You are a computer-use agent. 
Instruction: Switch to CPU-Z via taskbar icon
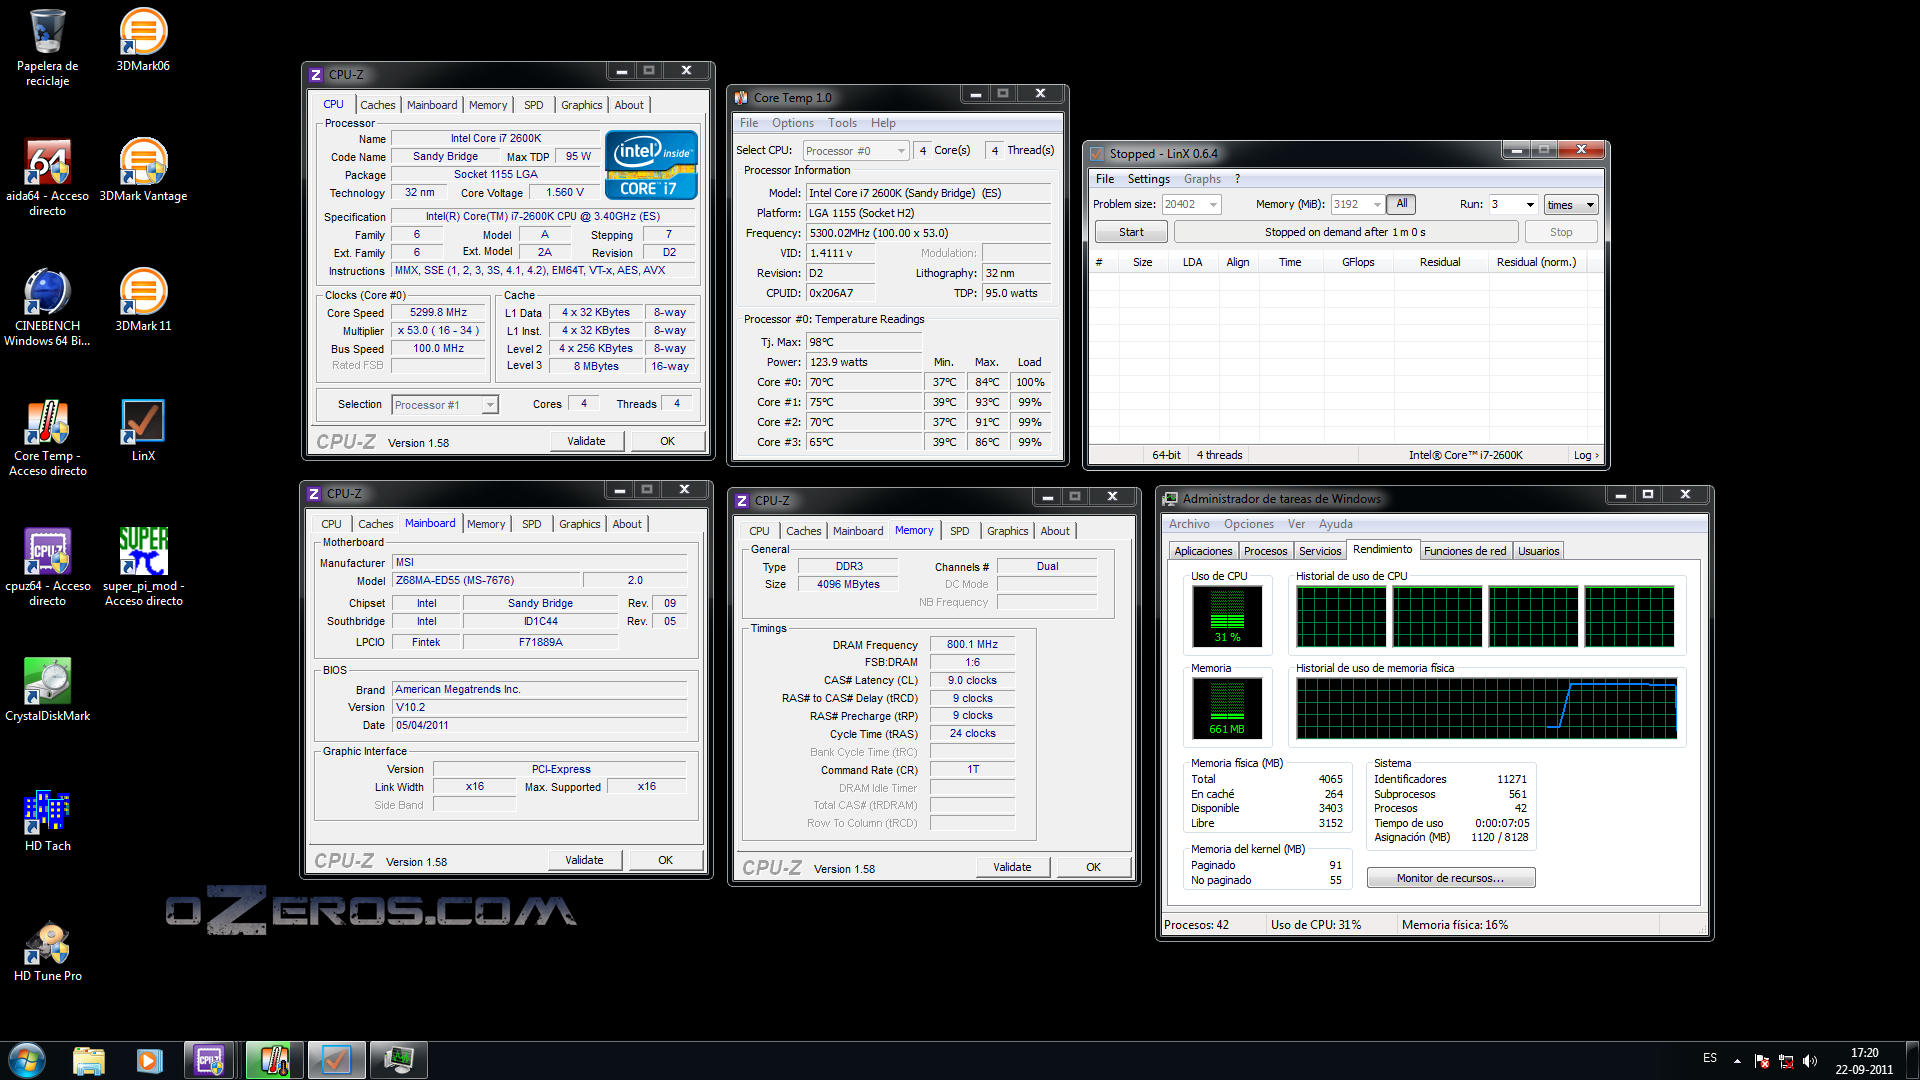(209, 1059)
